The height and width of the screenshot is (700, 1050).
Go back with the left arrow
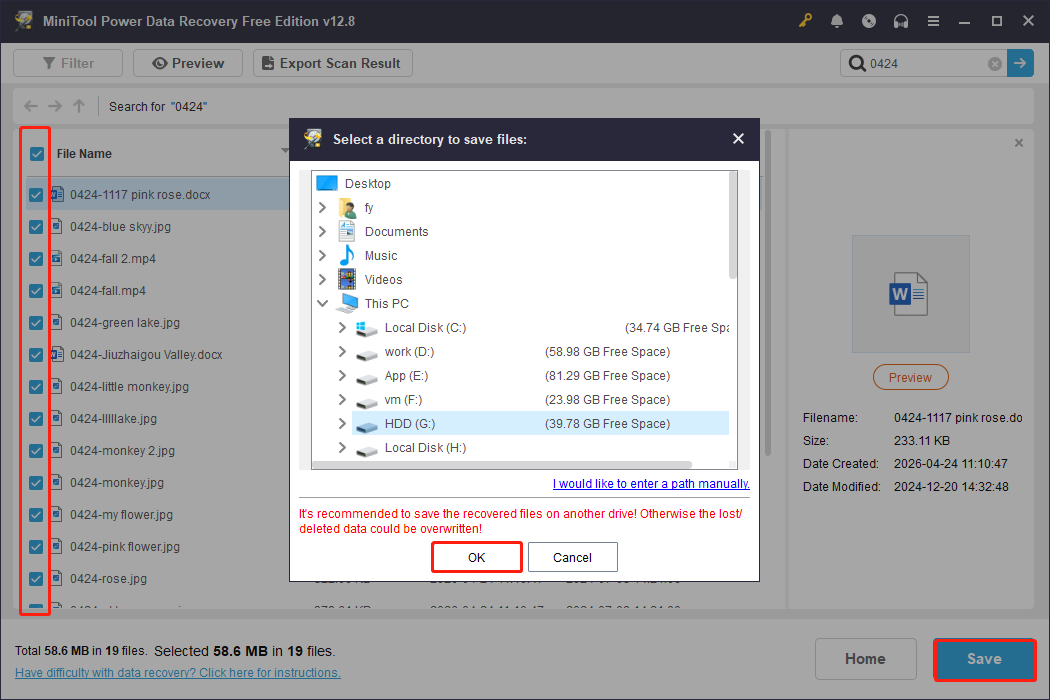pos(31,106)
